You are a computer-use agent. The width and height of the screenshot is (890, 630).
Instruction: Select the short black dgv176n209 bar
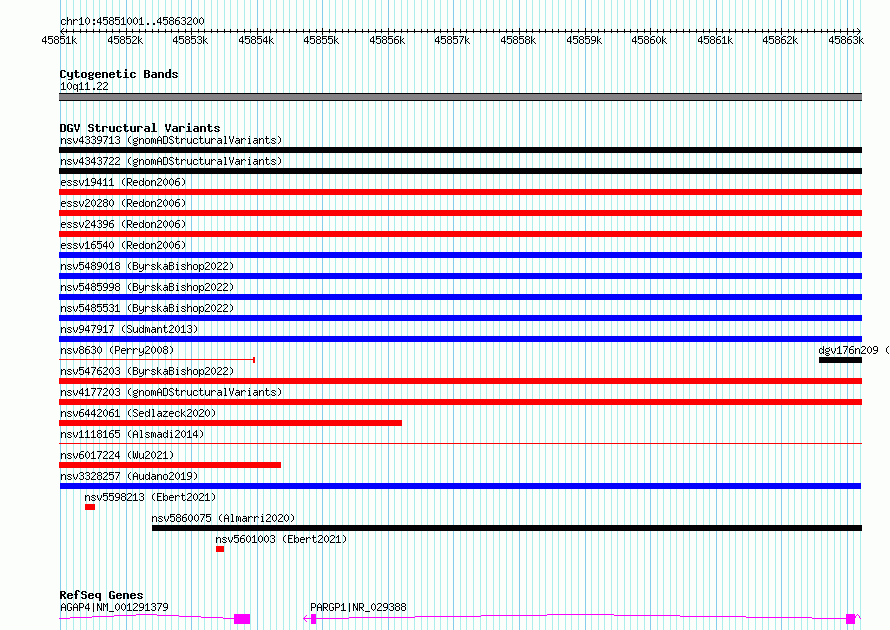(x=840, y=360)
